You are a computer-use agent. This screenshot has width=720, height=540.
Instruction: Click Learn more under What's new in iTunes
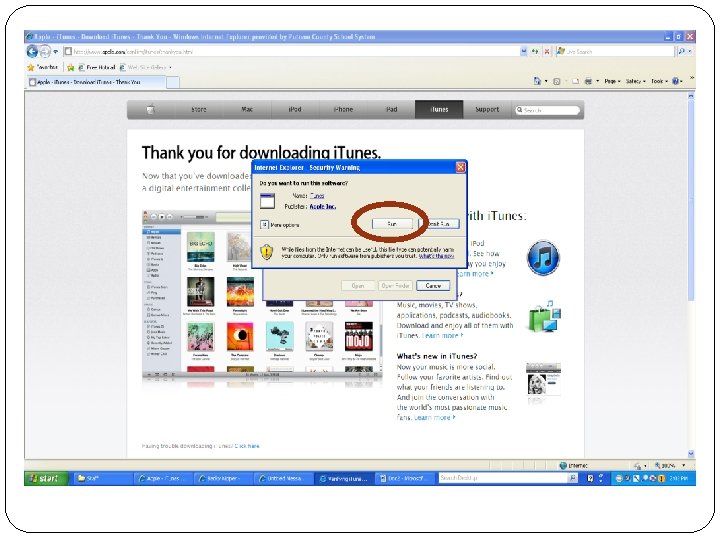(434, 417)
